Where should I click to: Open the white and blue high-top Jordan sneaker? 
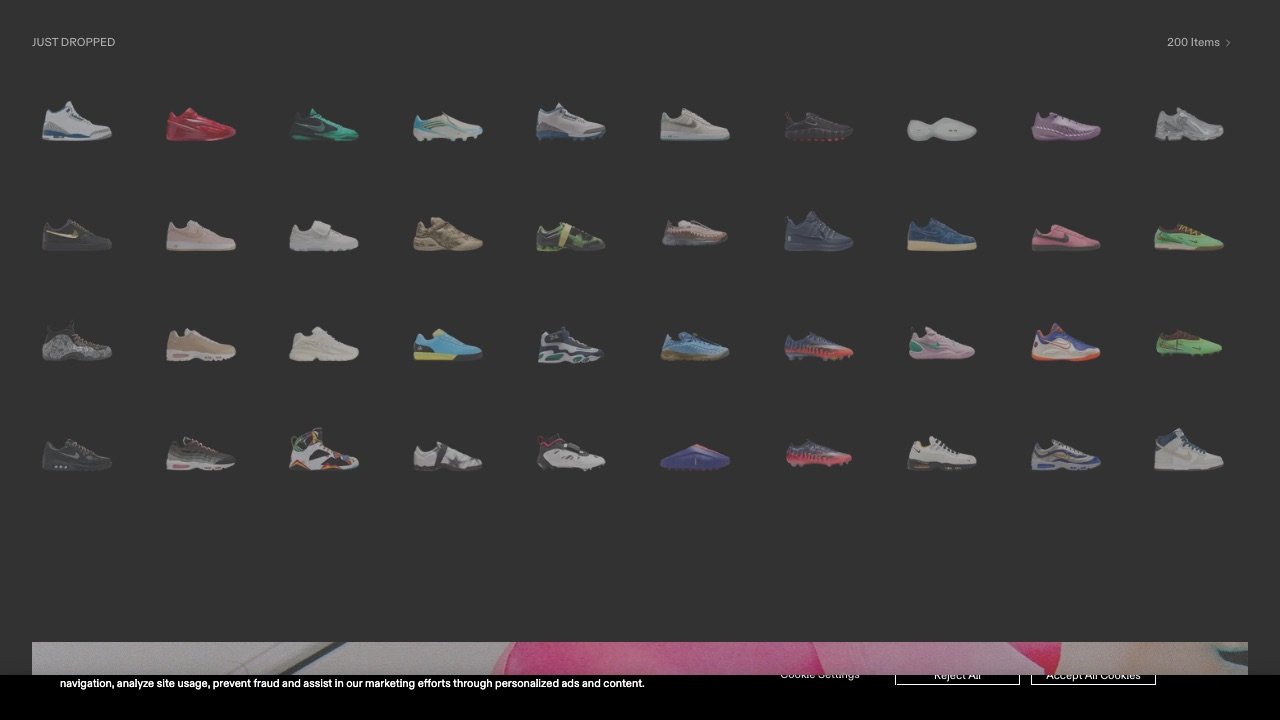(x=77, y=122)
